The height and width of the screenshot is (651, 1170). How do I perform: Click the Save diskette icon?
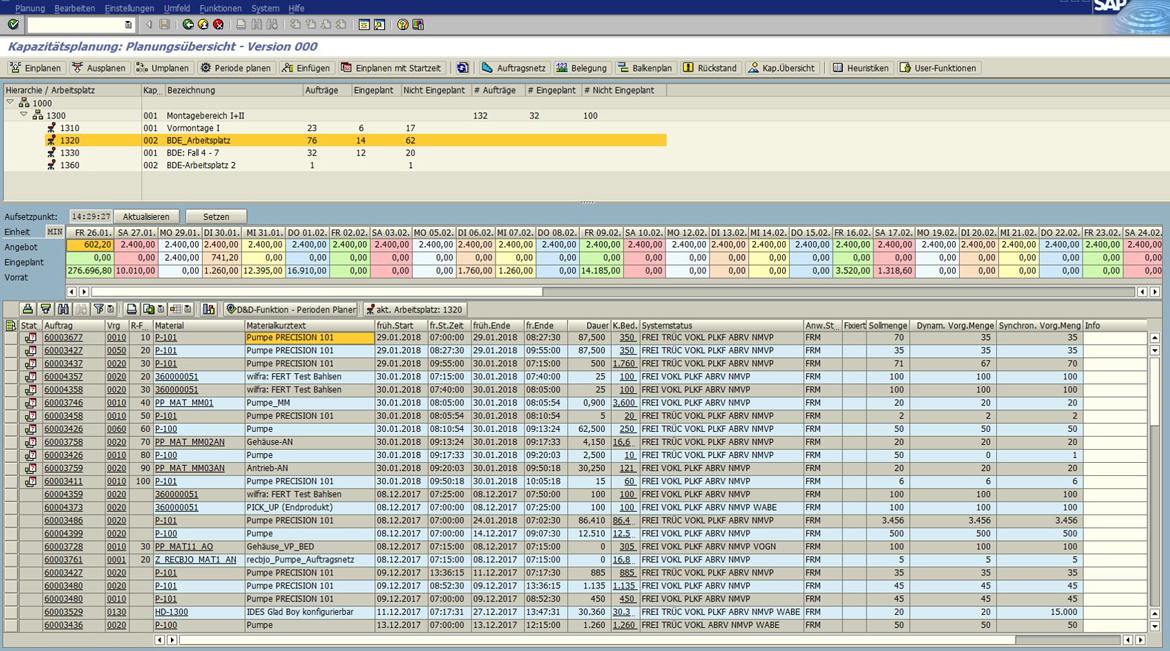point(164,25)
